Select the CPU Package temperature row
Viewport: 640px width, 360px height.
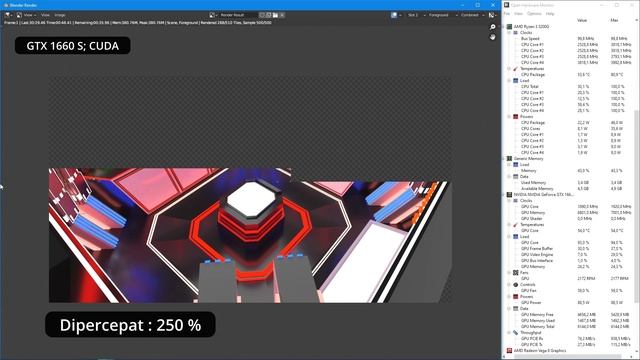click(569, 75)
